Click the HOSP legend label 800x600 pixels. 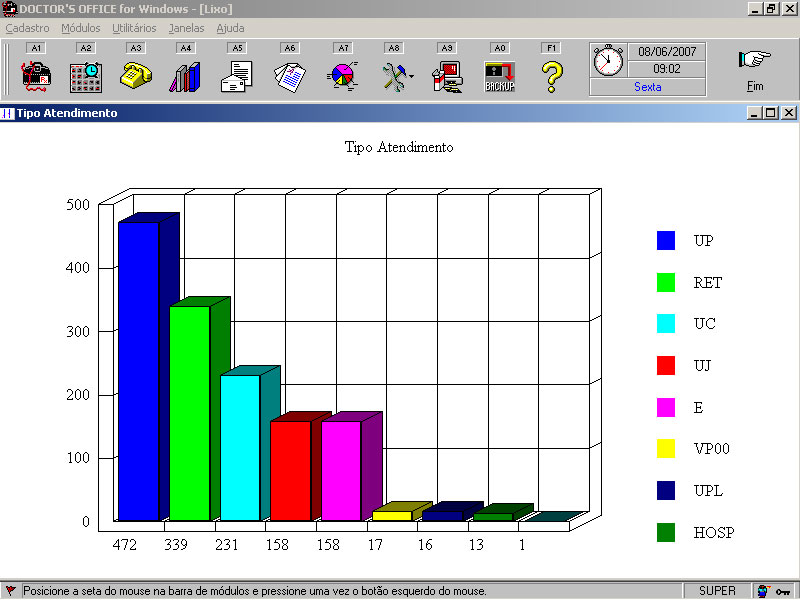[x=714, y=532]
